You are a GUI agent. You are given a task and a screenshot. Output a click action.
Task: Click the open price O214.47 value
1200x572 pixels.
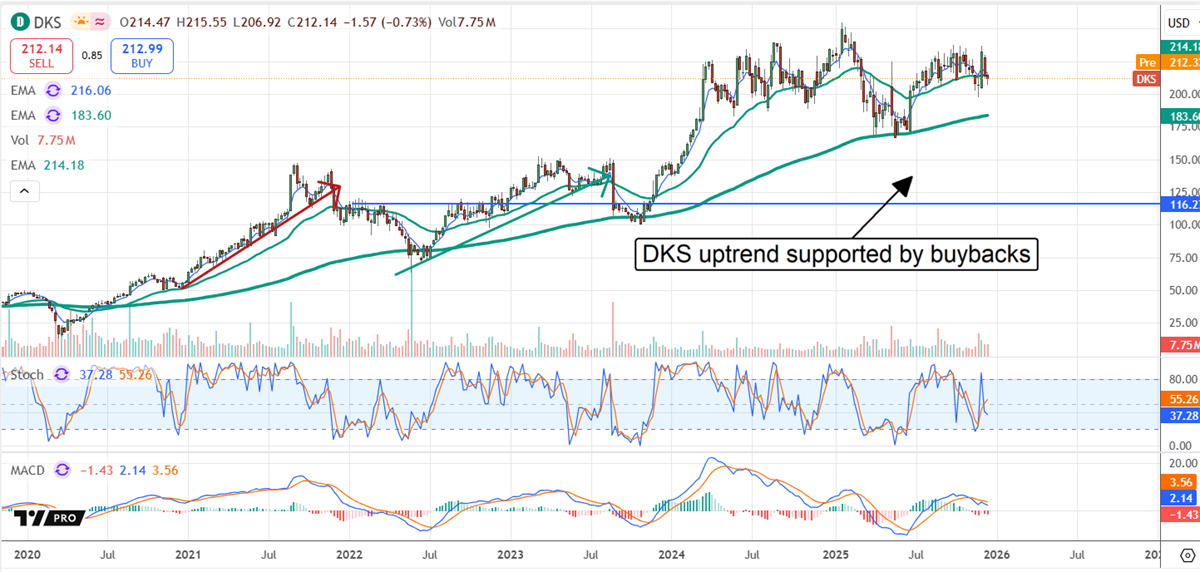[147, 22]
